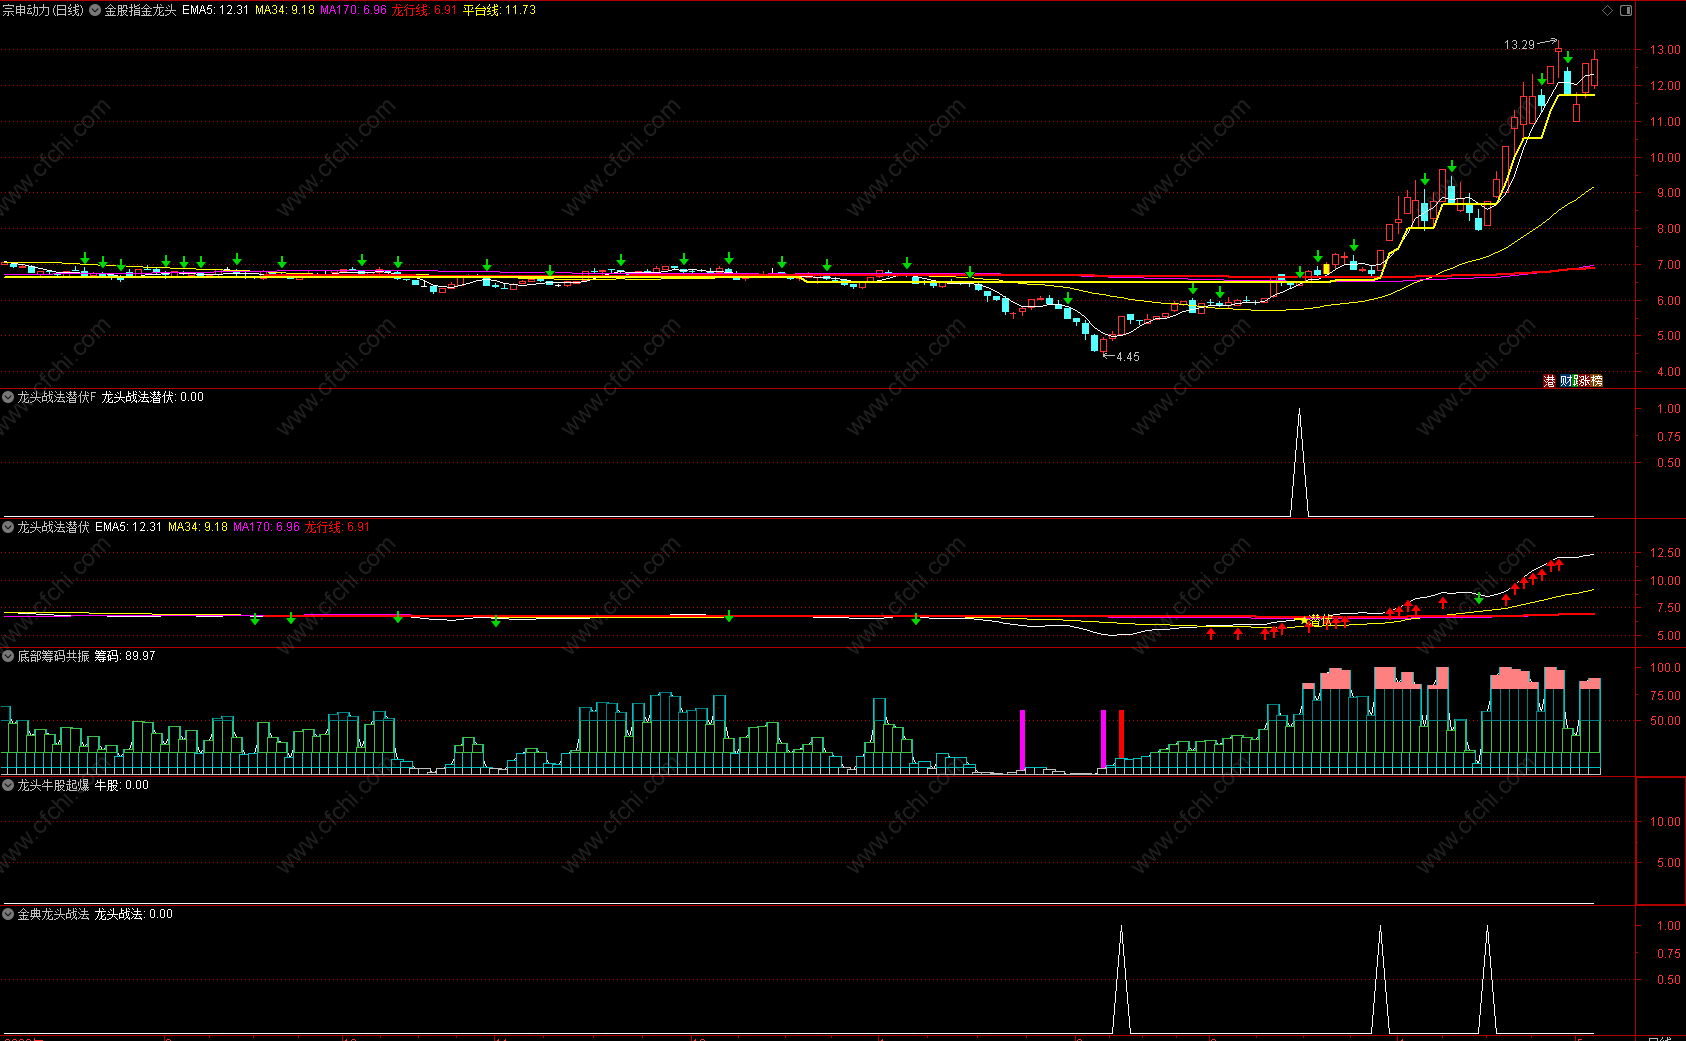Click the EMA5: 12.31 value in main chart header
This screenshot has width=1686, height=1041.
coord(215,10)
